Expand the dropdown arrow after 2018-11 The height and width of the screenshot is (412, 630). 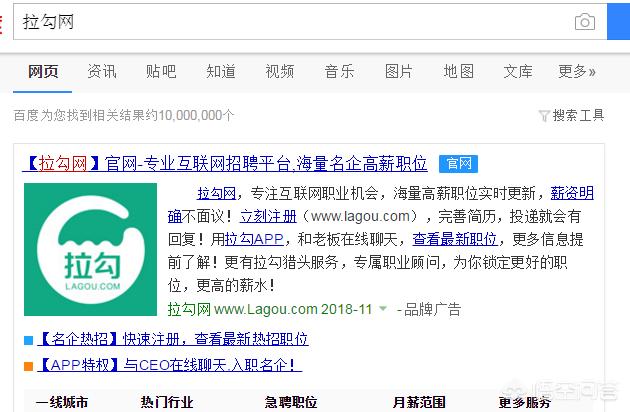[383, 309]
